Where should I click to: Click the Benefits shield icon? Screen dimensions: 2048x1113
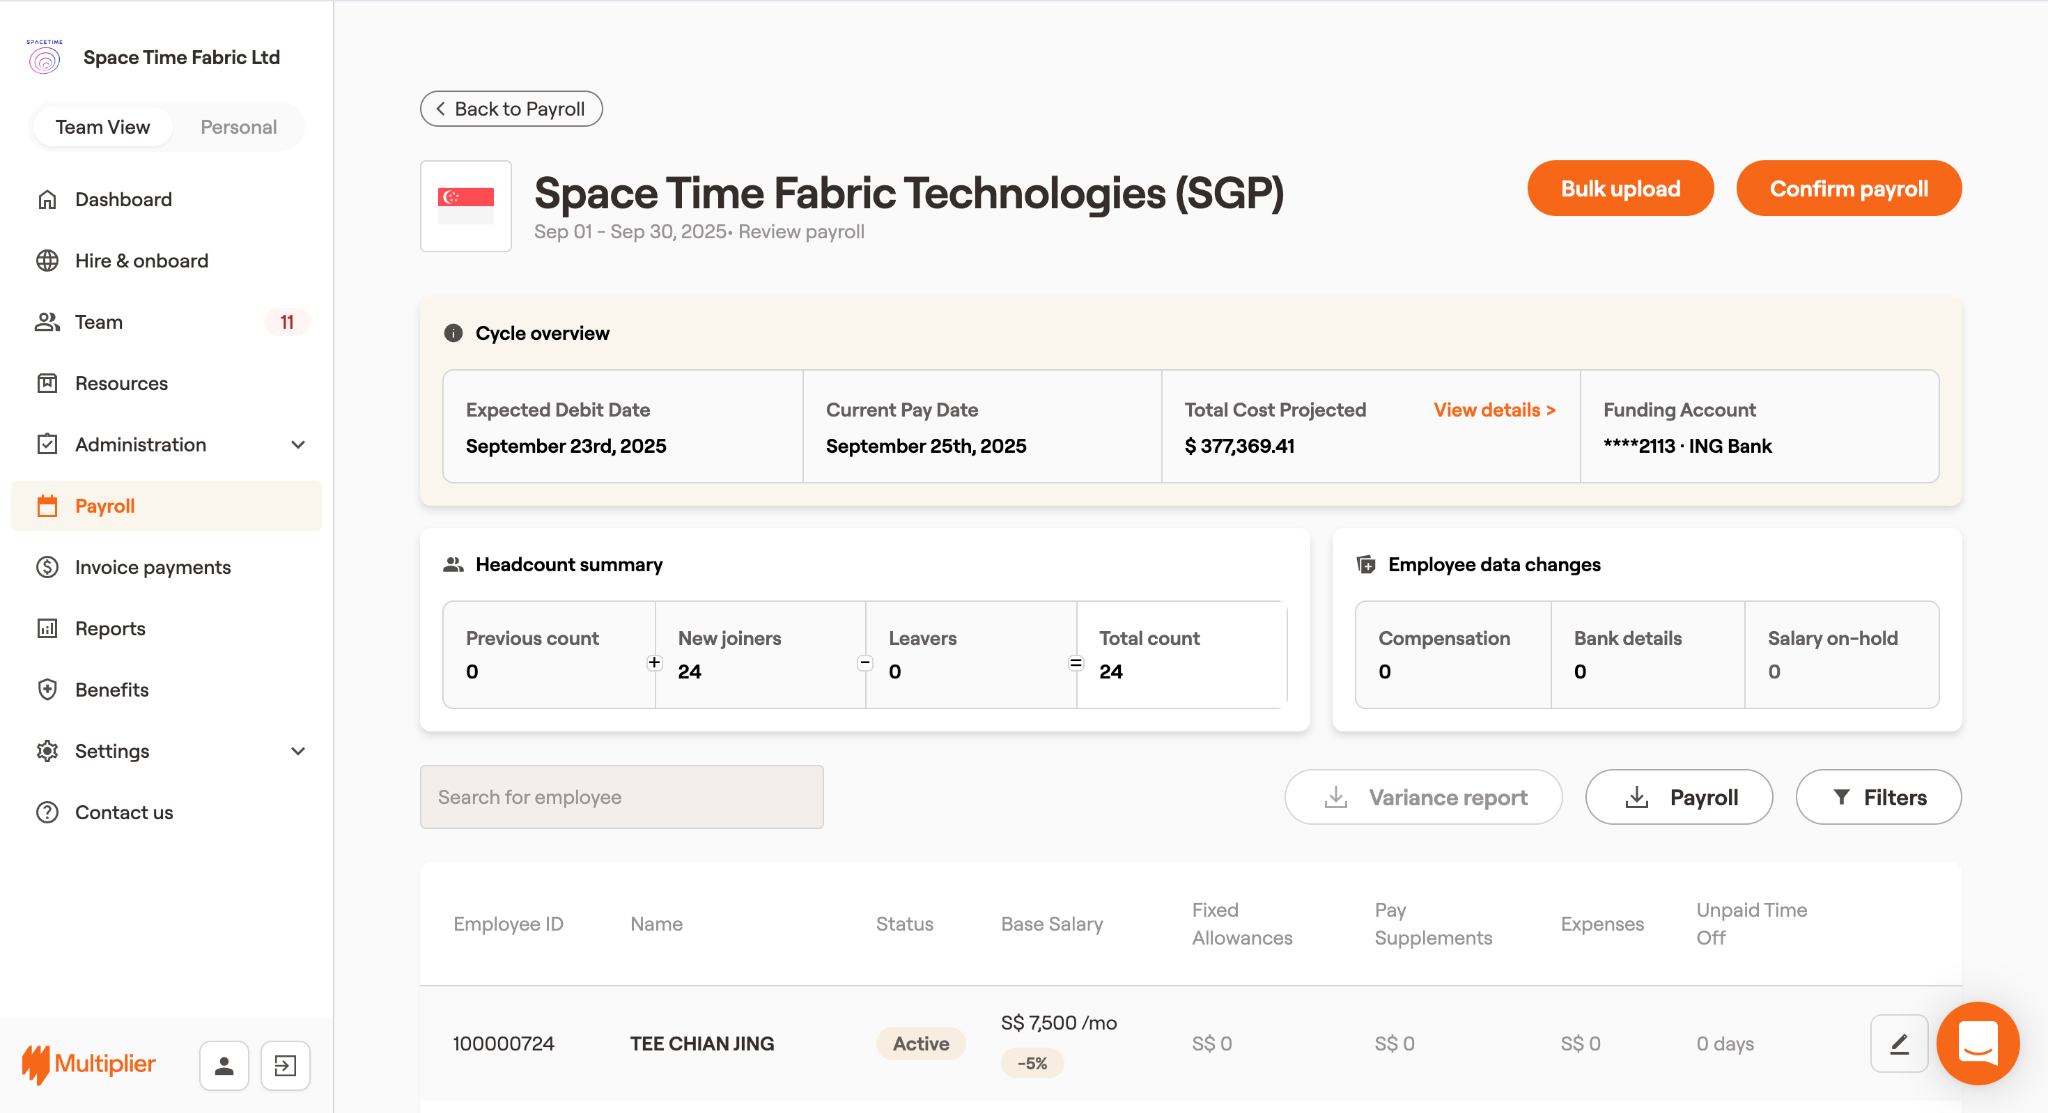pos(47,690)
